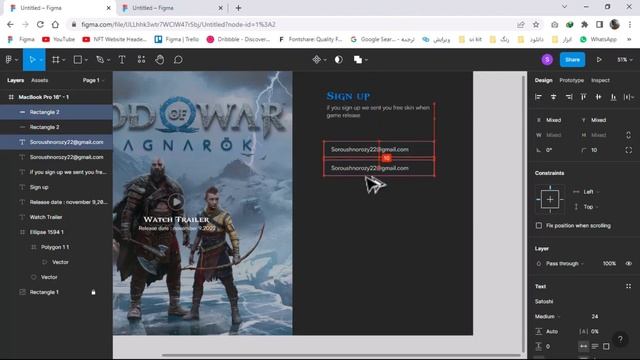Unlock the Rectangle 1 layer
640x360 pixels.
[x=93, y=292]
